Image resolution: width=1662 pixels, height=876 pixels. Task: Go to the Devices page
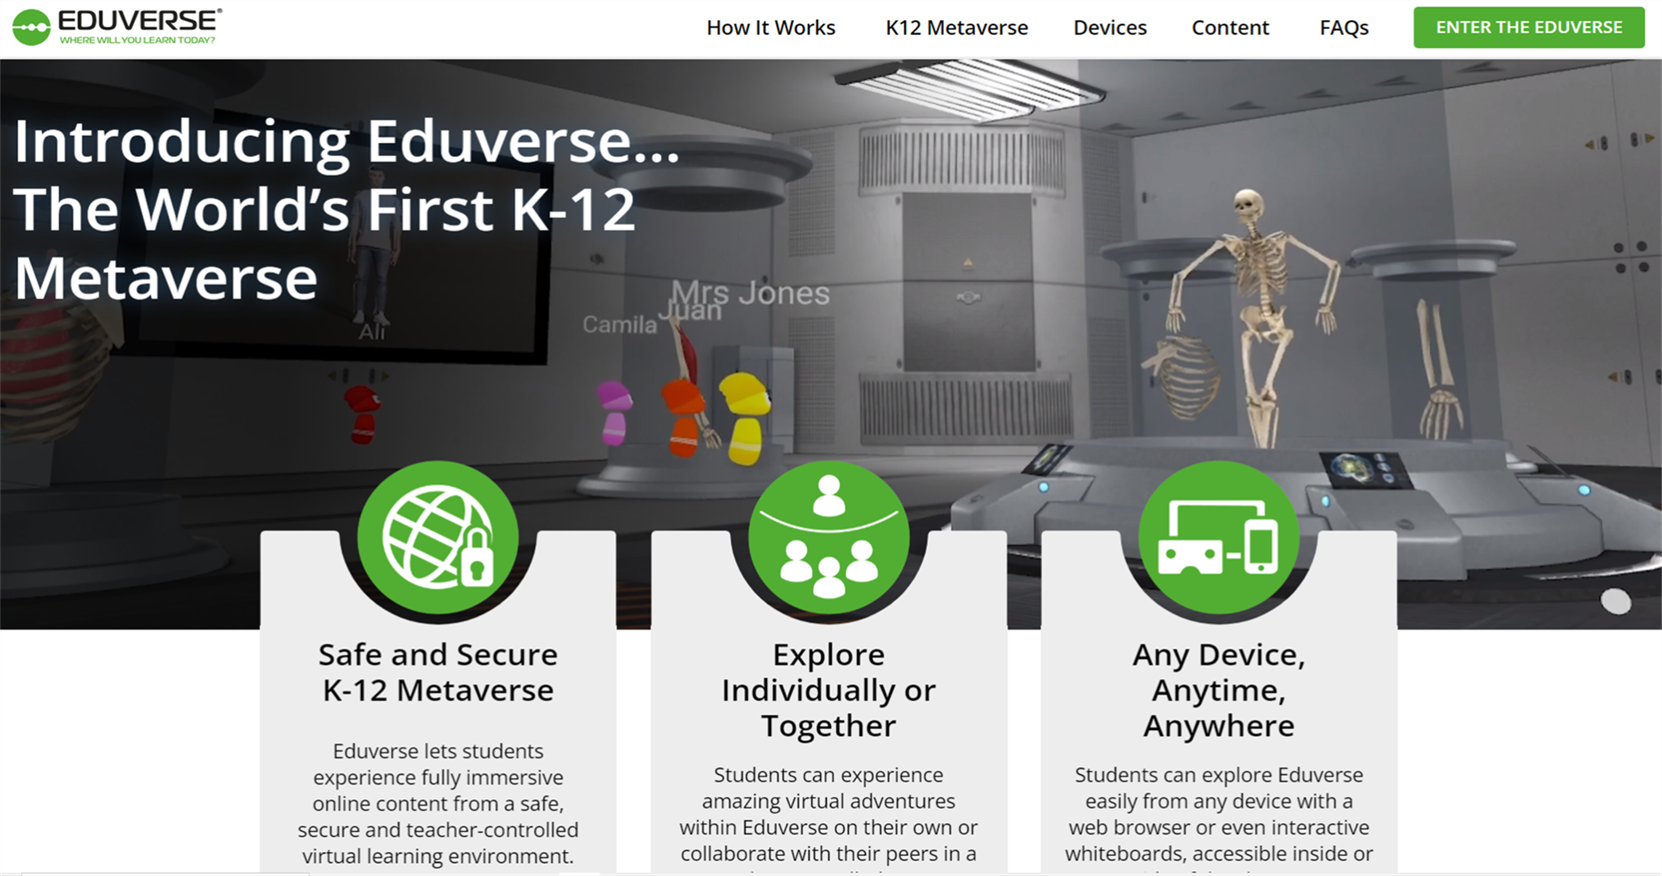1110,28
